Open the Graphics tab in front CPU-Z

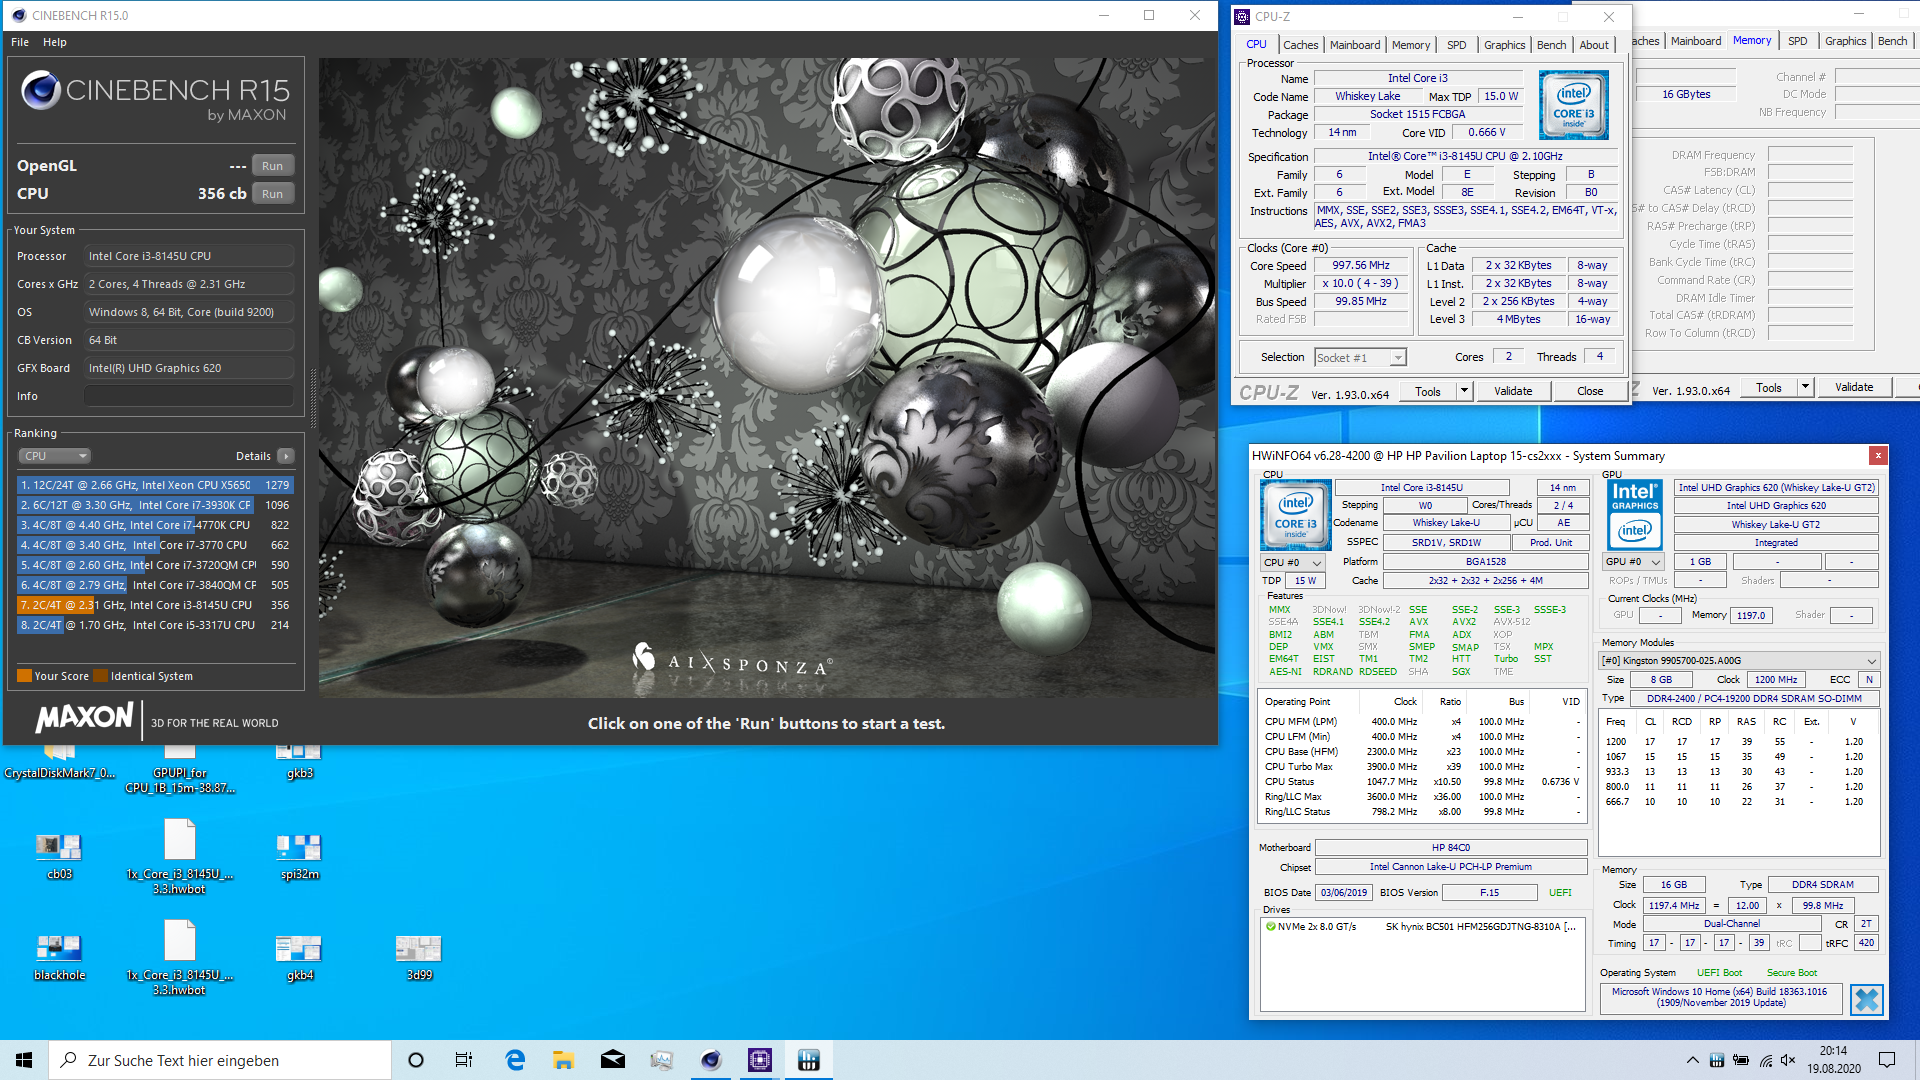click(x=1504, y=45)
